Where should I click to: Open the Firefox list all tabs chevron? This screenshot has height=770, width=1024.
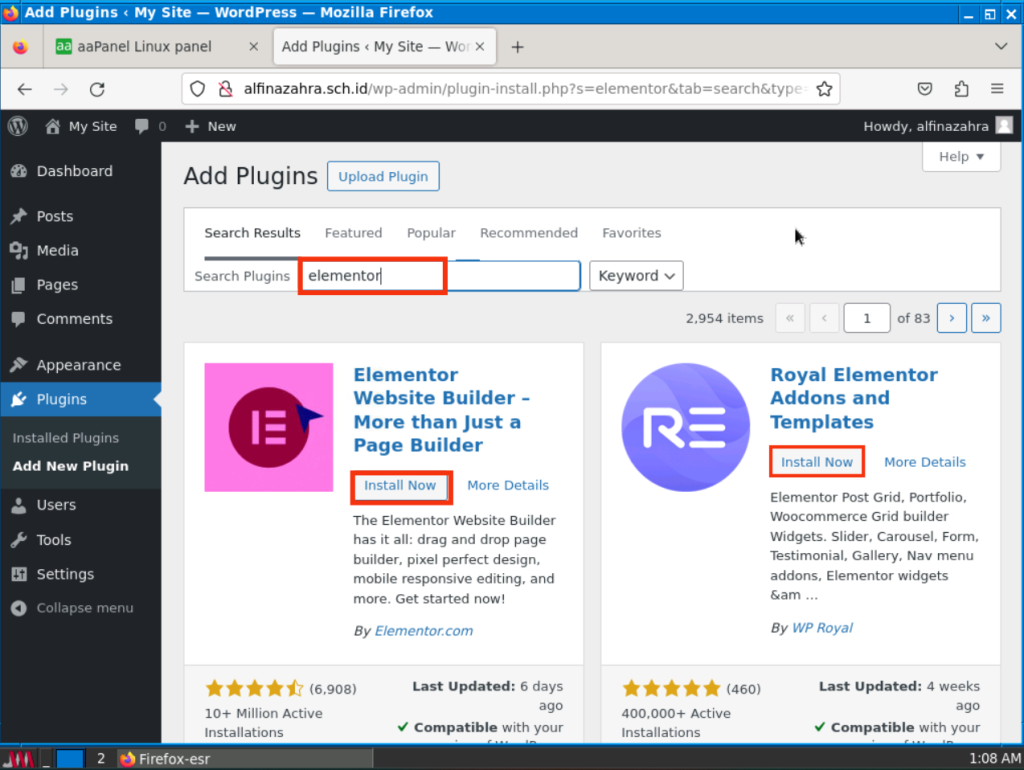(x=1001, y=47)
